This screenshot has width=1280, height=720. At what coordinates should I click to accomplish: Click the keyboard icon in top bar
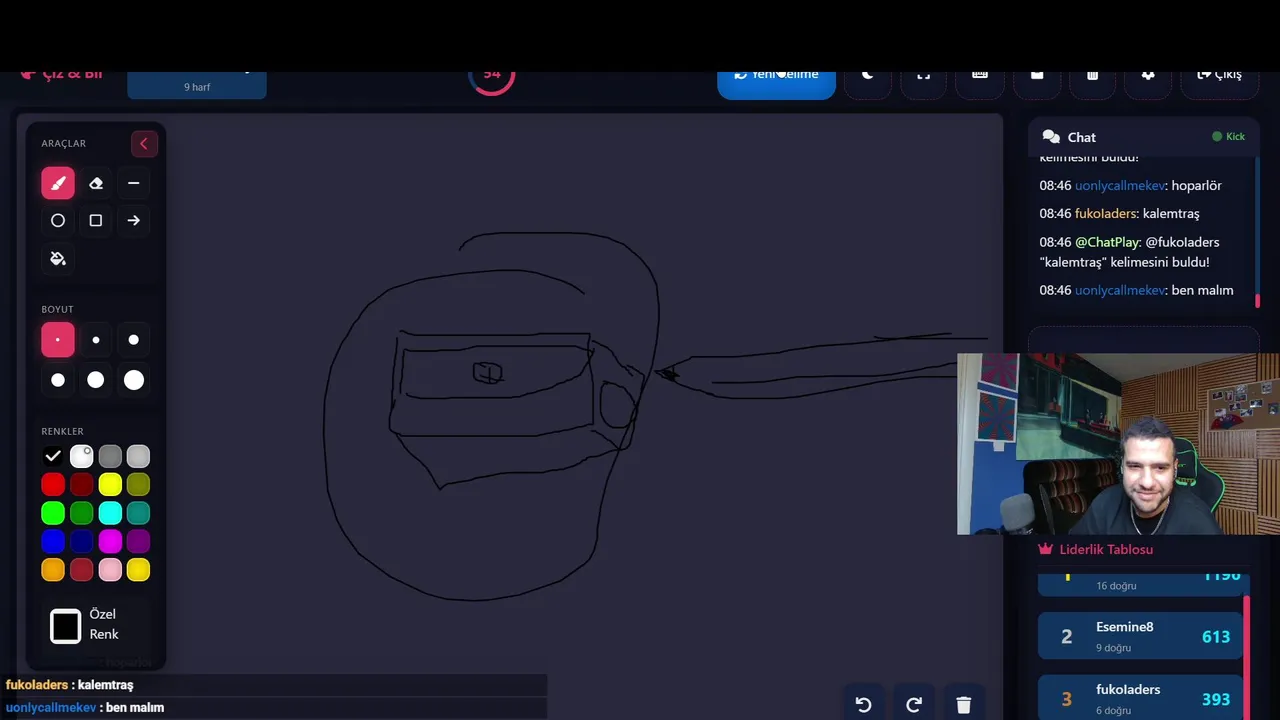(980, 84)
